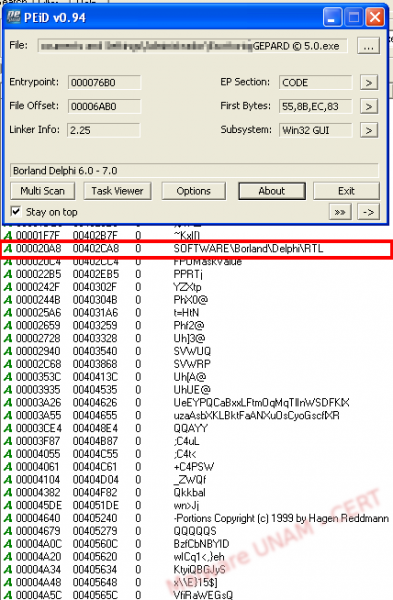Click the Subsystem field Win32 GUI
This screenshot has height=600, width=393.
coord(315,130)
